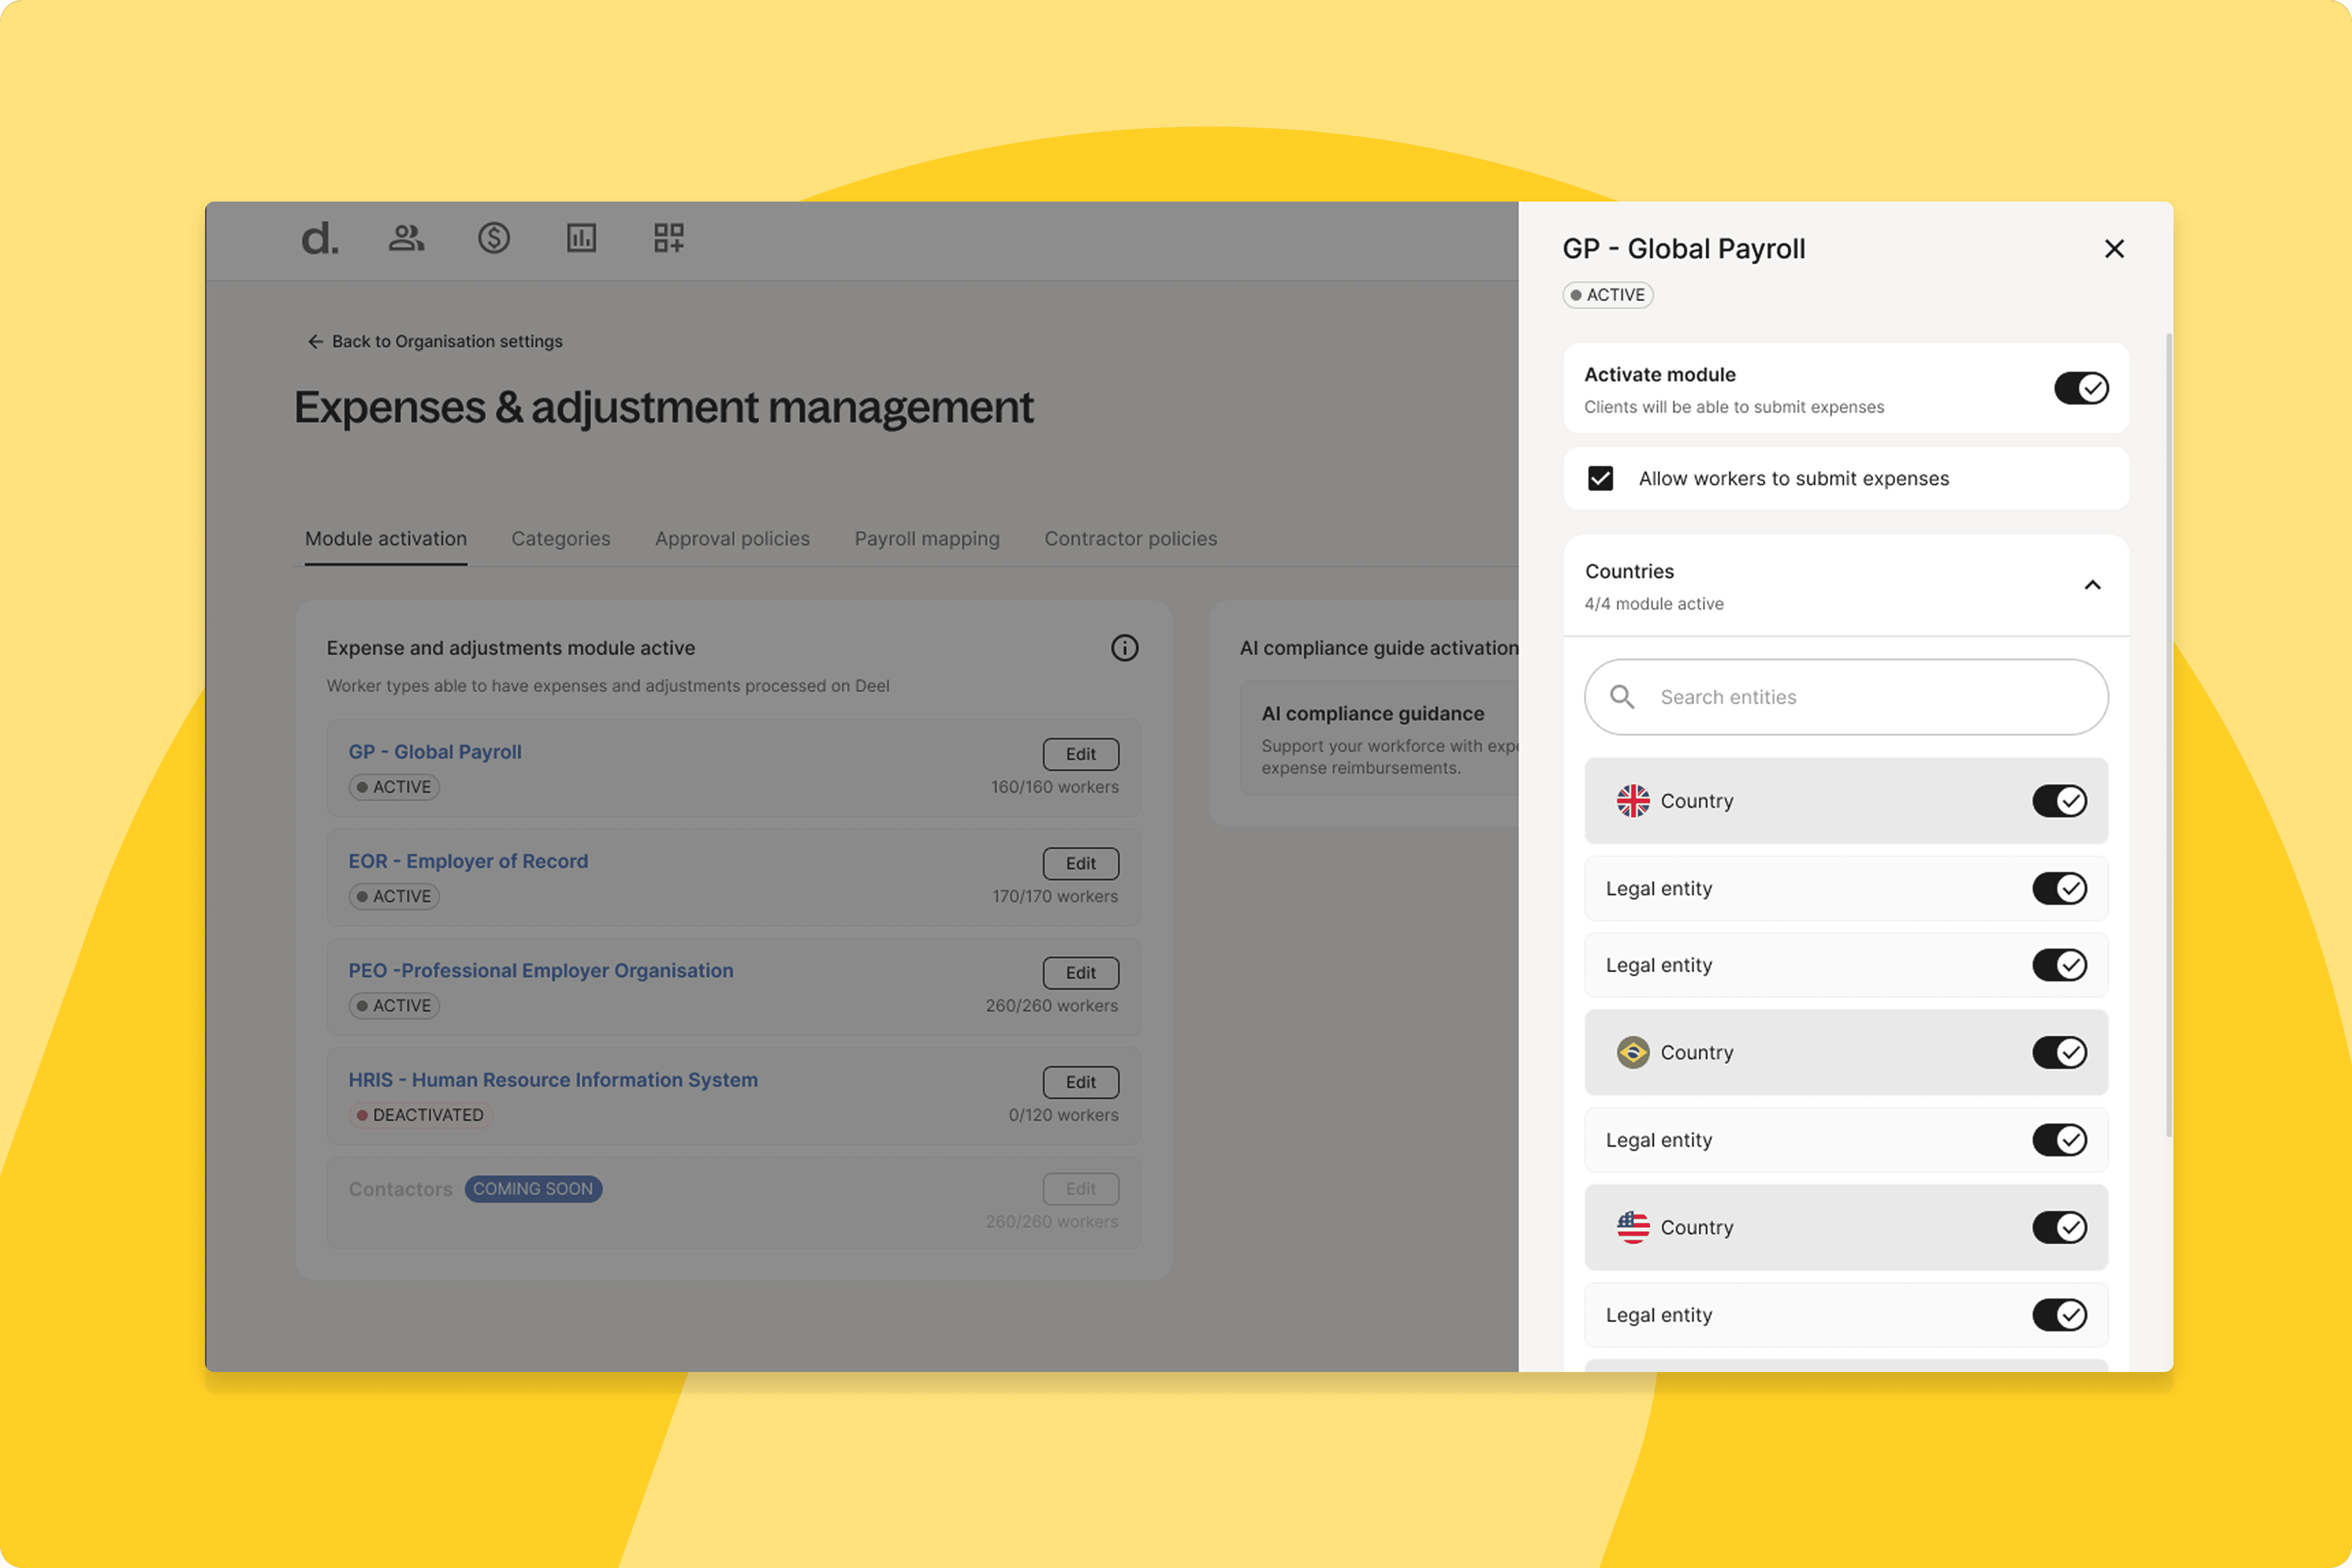The image size is (2352, 1568).
Task: Click the side panel scrollbar
Action: pos(2169,735)
